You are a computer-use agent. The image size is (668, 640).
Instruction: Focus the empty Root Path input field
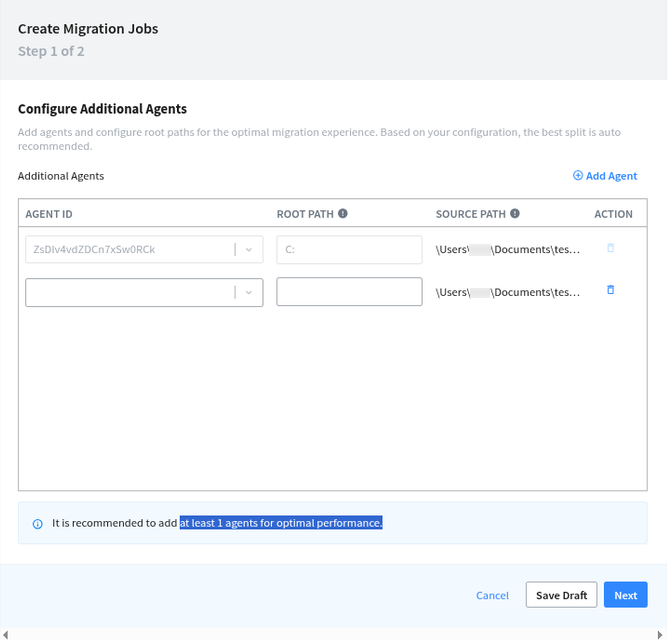click(x=349, y=292)
